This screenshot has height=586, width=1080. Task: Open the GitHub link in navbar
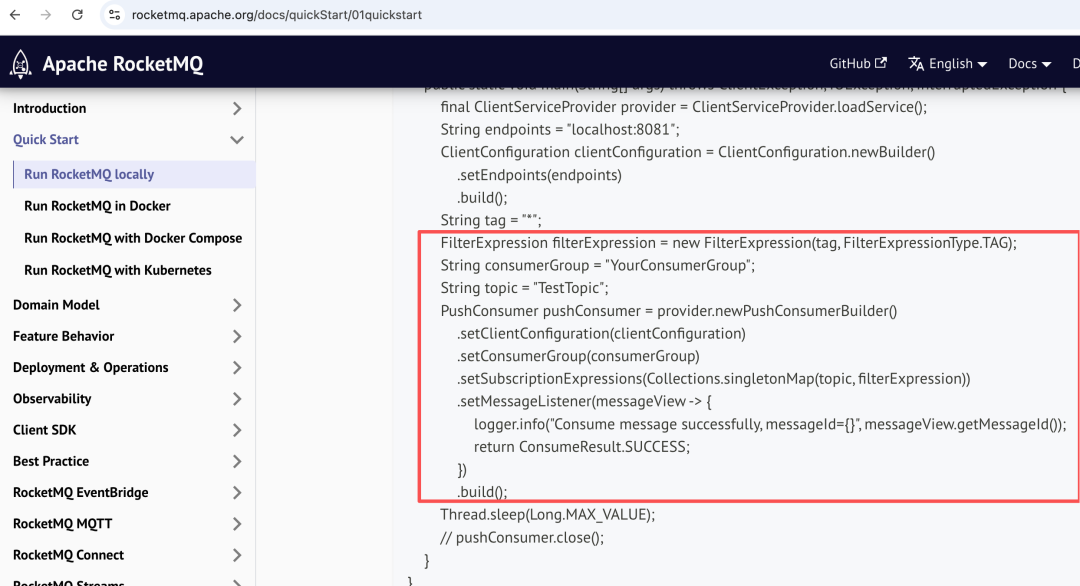(858, 63)
